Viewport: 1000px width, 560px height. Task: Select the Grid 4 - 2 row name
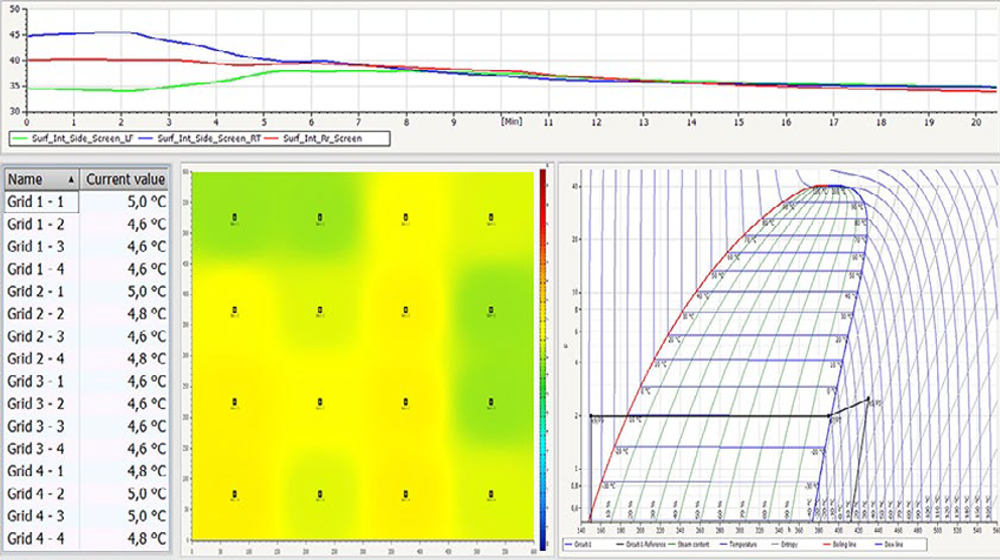[x=36, y=494]
